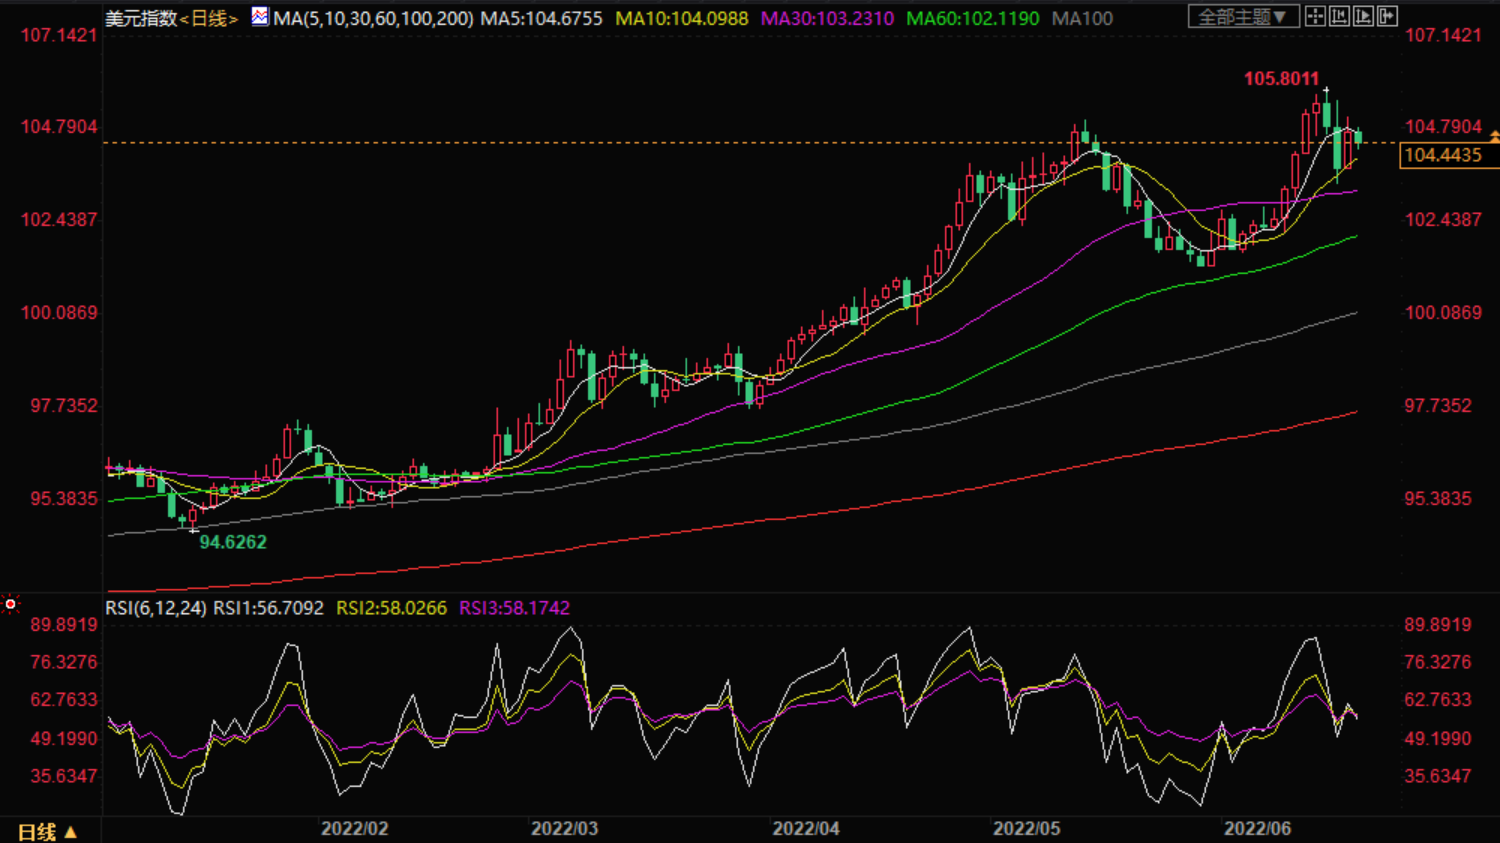Click the crosshair cursor icon
Viewport: 1500px width, 843px height.
(x=1315, y=16)
